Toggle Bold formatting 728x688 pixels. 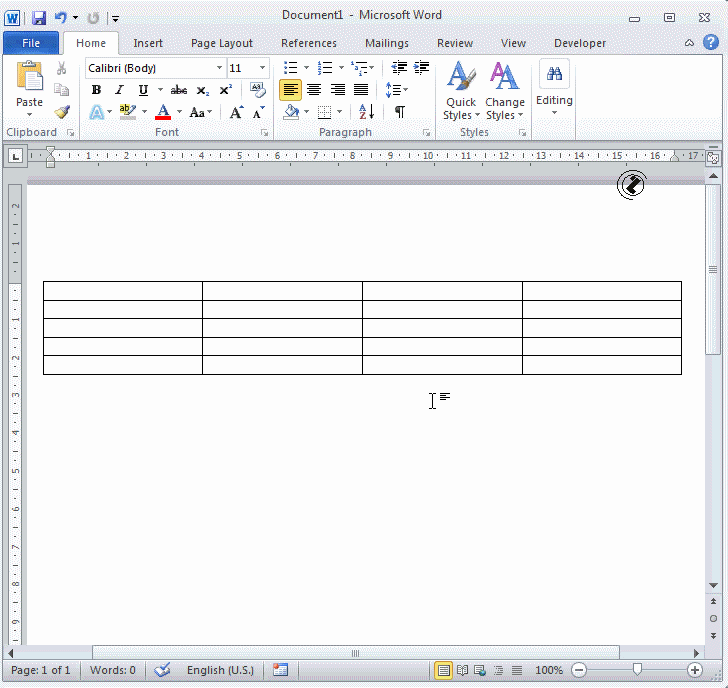(96, 90)
